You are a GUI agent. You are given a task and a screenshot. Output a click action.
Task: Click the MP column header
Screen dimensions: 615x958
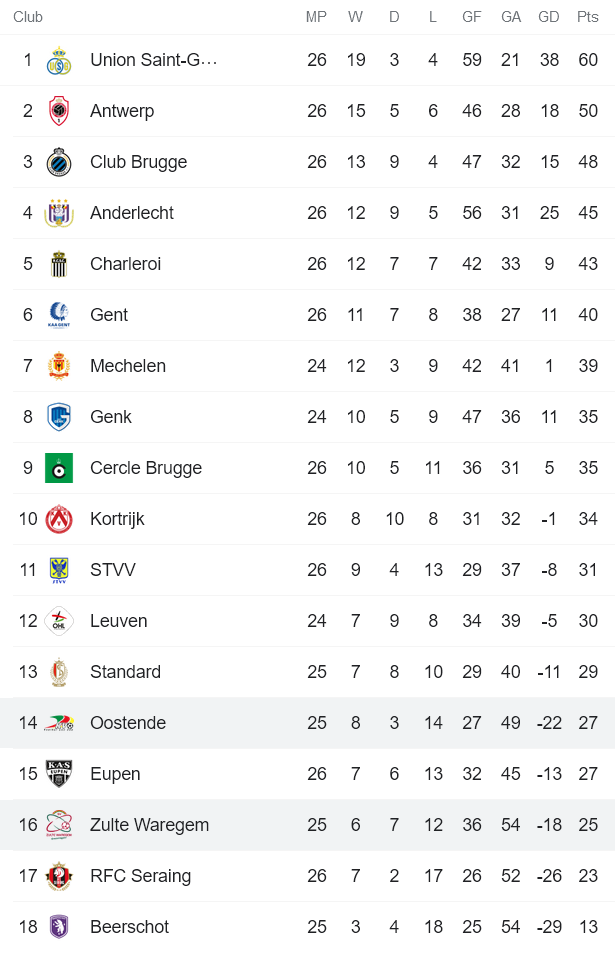pos(316,17)
